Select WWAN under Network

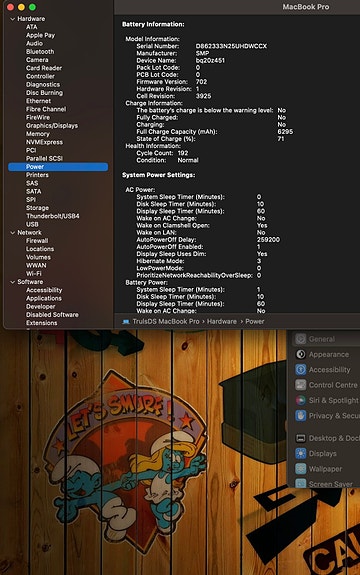coord(36,265)
